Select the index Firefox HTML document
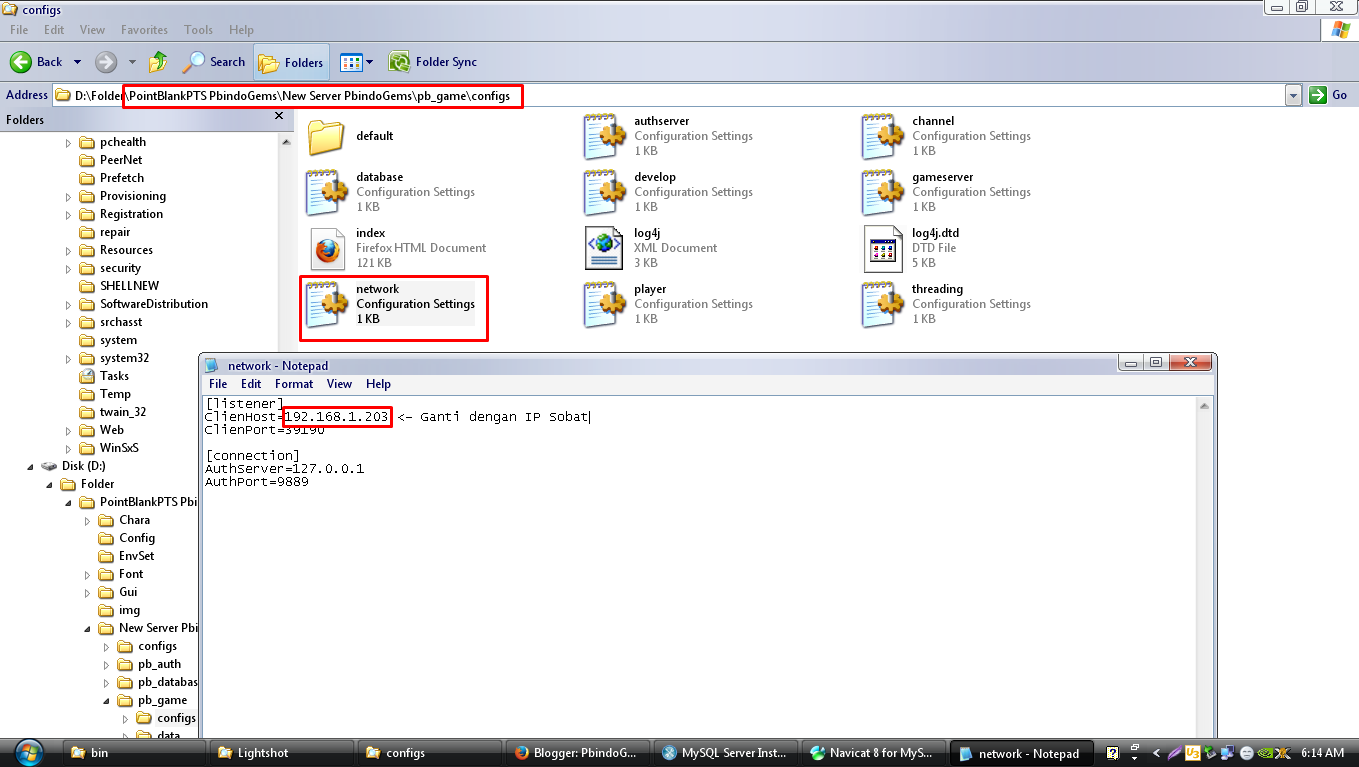1359x767 pixels. [326, 249]
